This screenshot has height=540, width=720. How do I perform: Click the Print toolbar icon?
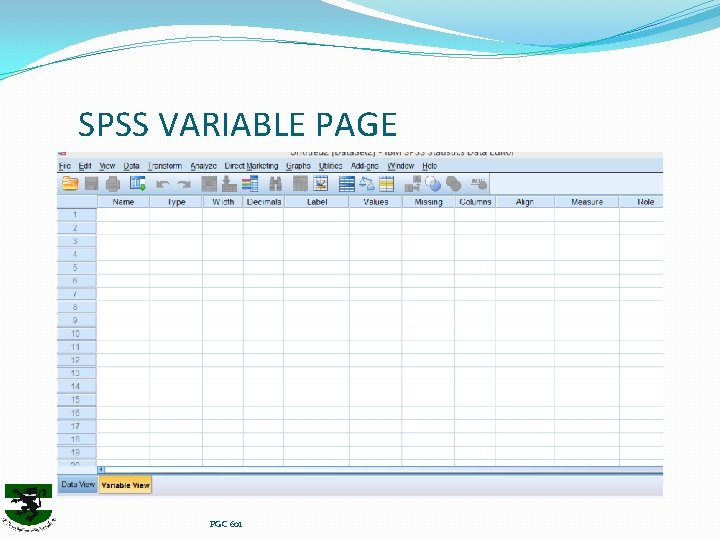[x=112, y=184]
